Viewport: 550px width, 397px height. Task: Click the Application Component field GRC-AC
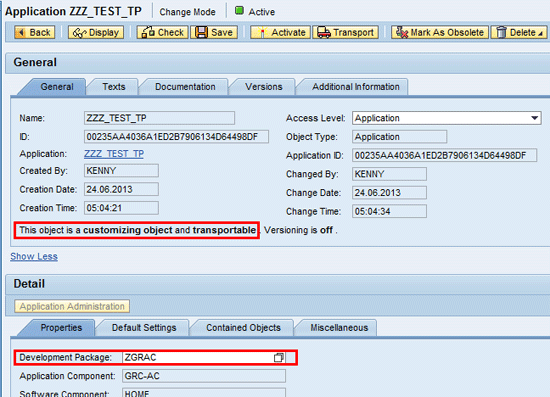click(x=204, y=376)
